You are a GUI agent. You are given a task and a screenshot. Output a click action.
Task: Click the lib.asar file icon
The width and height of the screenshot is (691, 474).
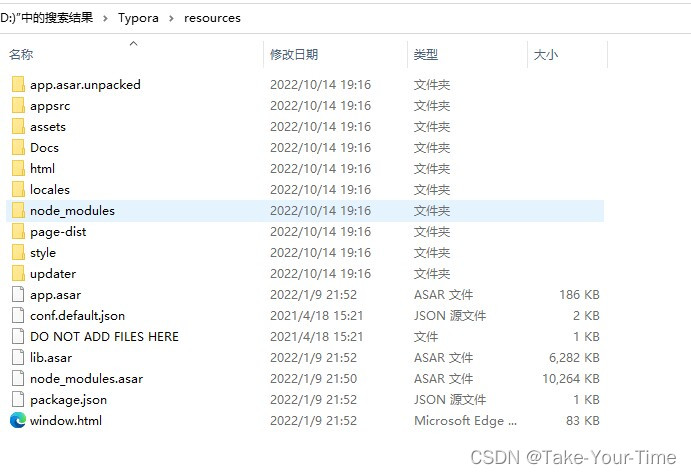(18, 357)
